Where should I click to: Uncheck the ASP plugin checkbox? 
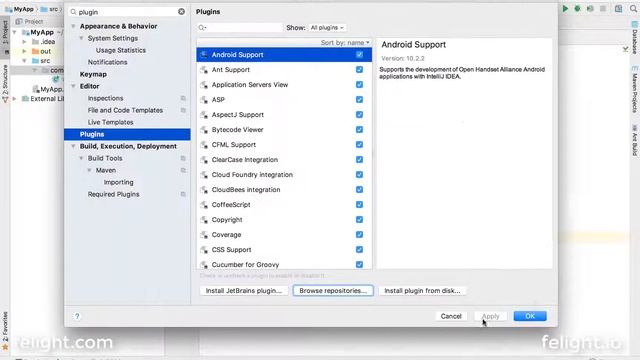tap(359, 100)
